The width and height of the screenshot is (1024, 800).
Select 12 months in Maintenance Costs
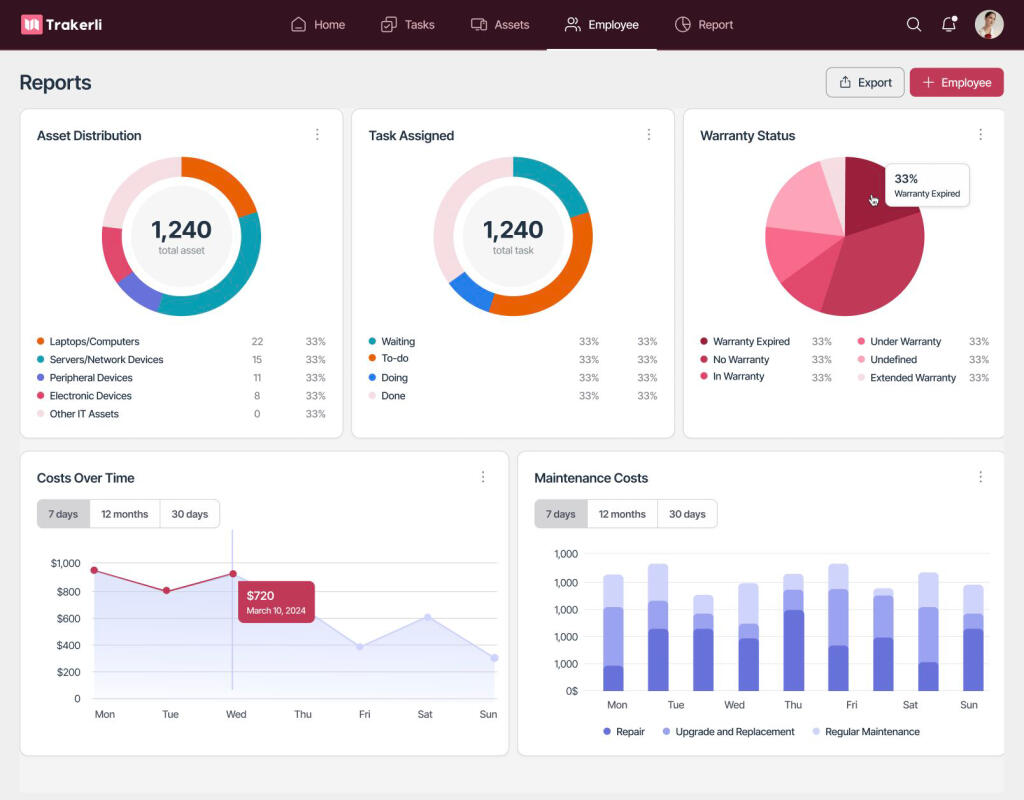pyautogui.click(x=621, y=514)
